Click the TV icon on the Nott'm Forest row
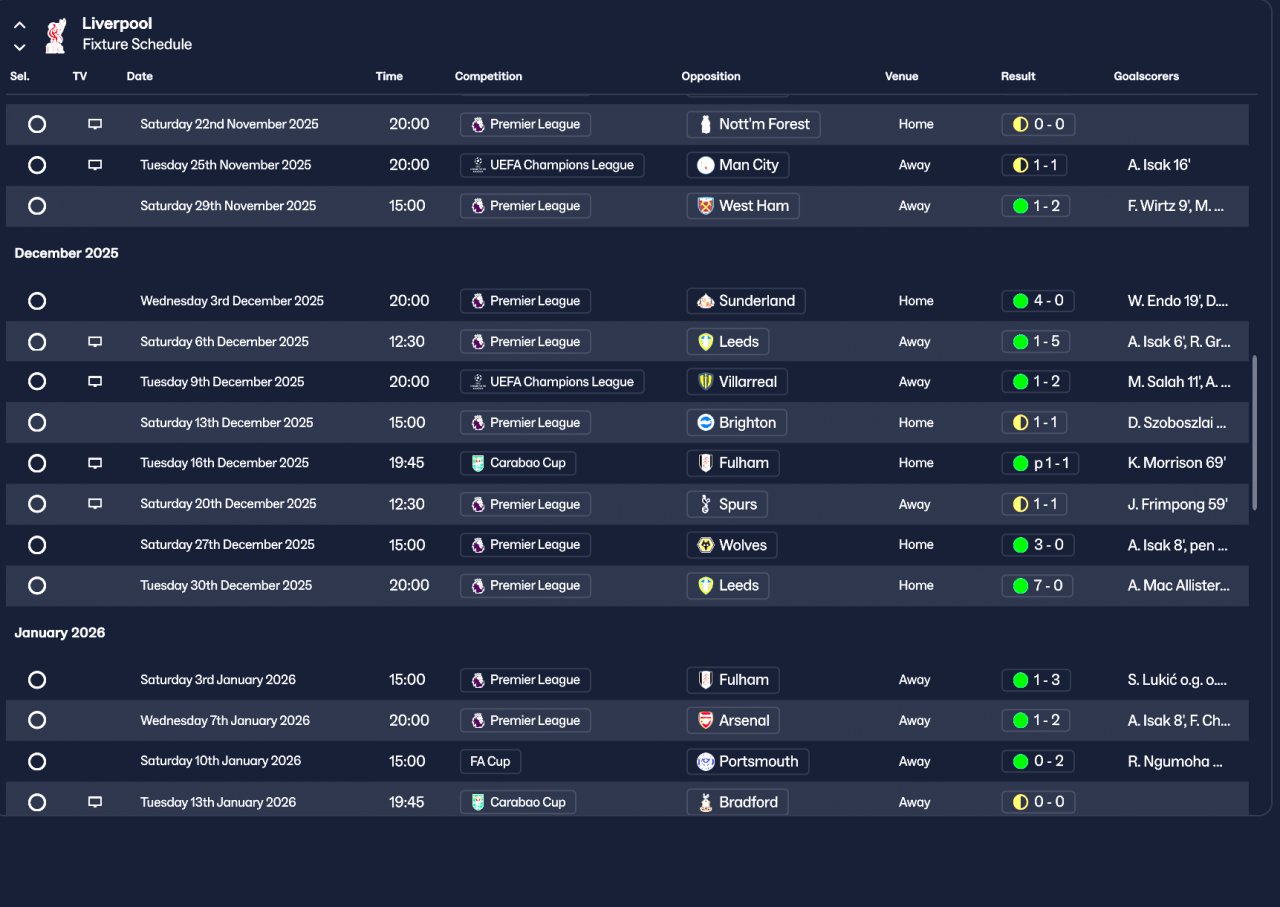 [x=95, y=124]
